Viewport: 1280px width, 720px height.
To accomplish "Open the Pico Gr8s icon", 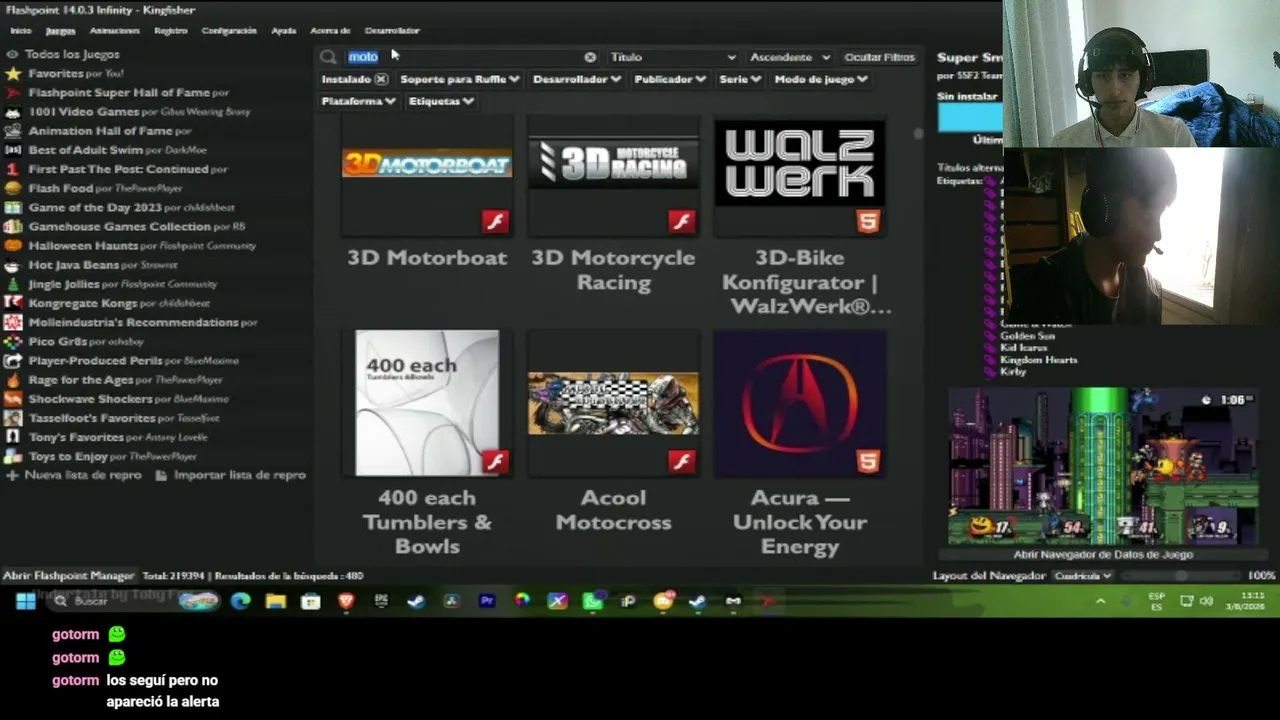I will tap(13, 341).
